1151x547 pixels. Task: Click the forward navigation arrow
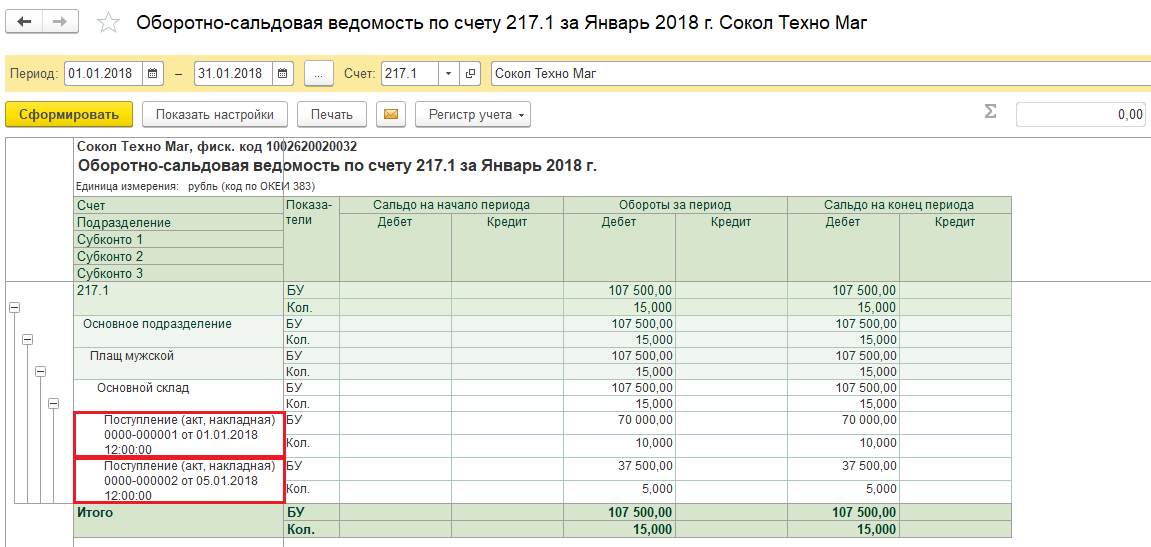61,22
